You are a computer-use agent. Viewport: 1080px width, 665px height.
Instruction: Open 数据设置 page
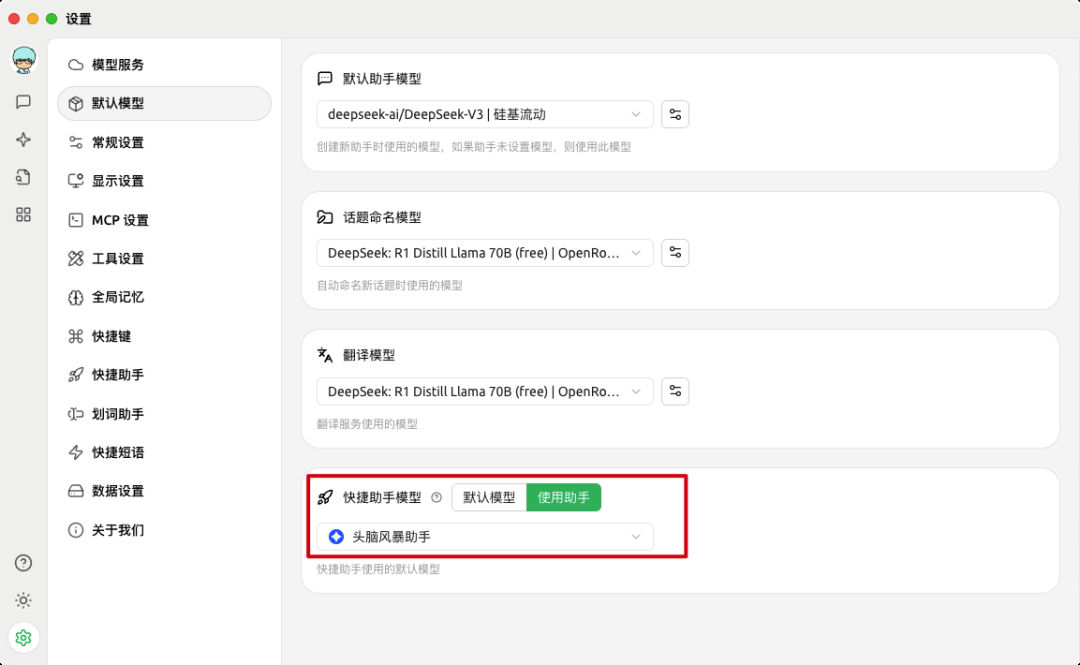(x=165, y=491)
